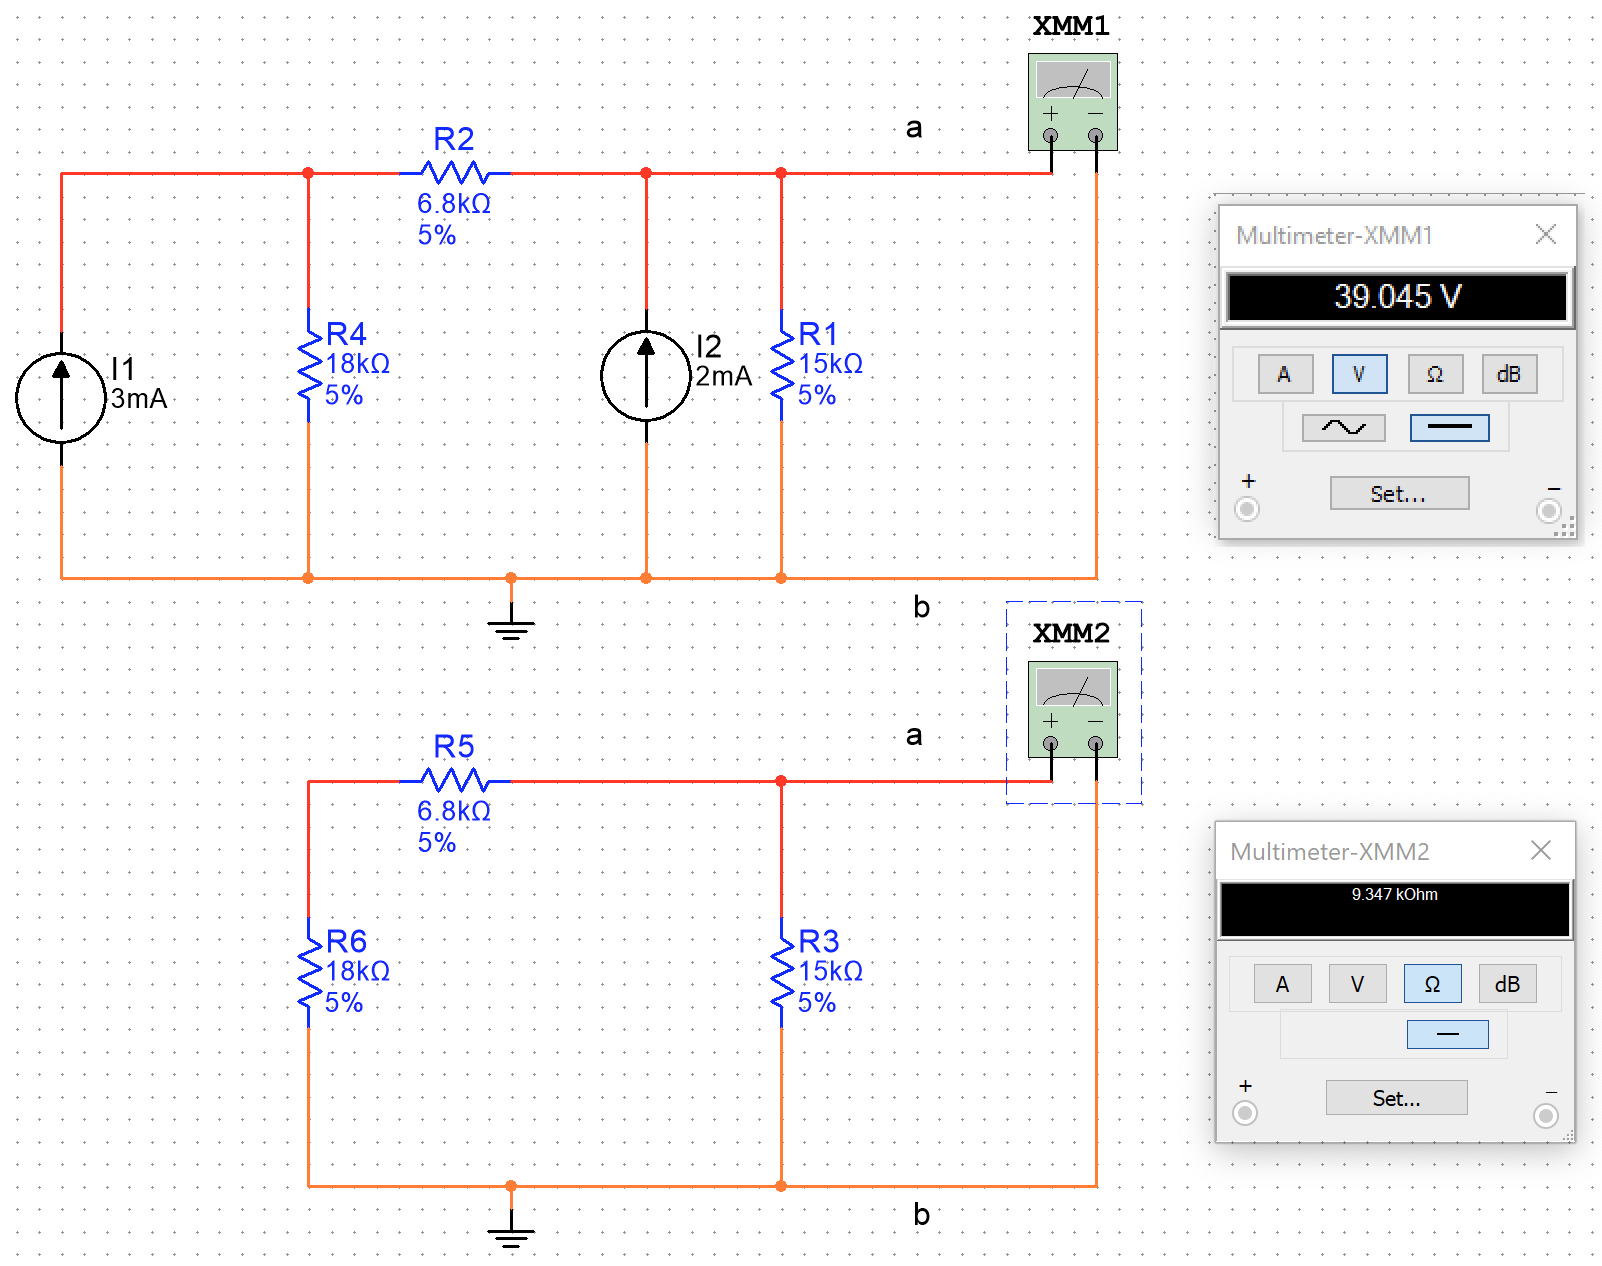The width and height of the screenshot is (1602, 1266).
Task: Select DC signal mode on XMM1
Action: tap(1449, 428)
